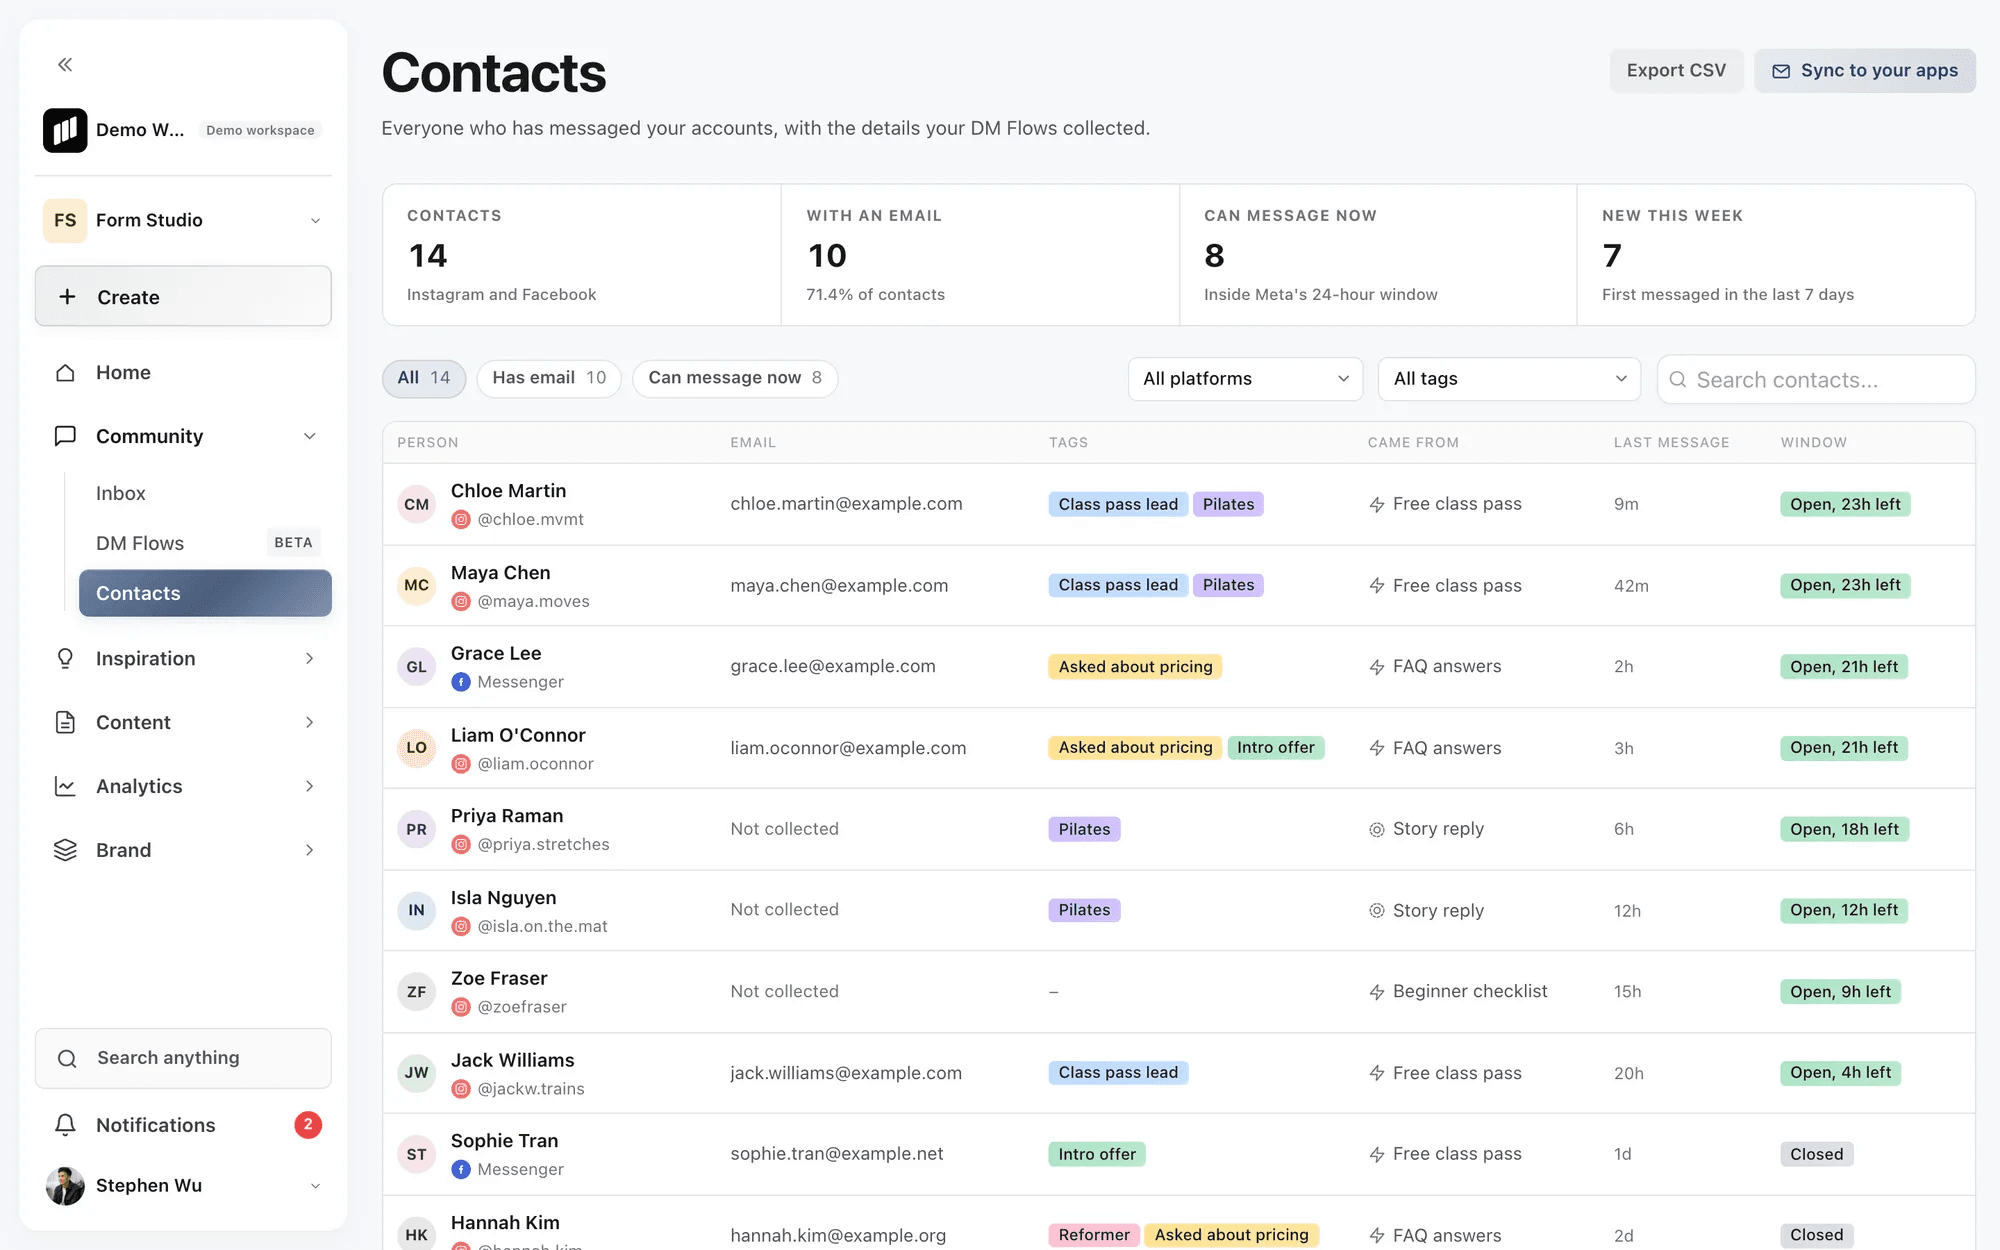The height and width of the screenshot is (1250, 2000).
Task: Open Stephen Wu user menu chevron
Action: click(x=315, y=1186)
